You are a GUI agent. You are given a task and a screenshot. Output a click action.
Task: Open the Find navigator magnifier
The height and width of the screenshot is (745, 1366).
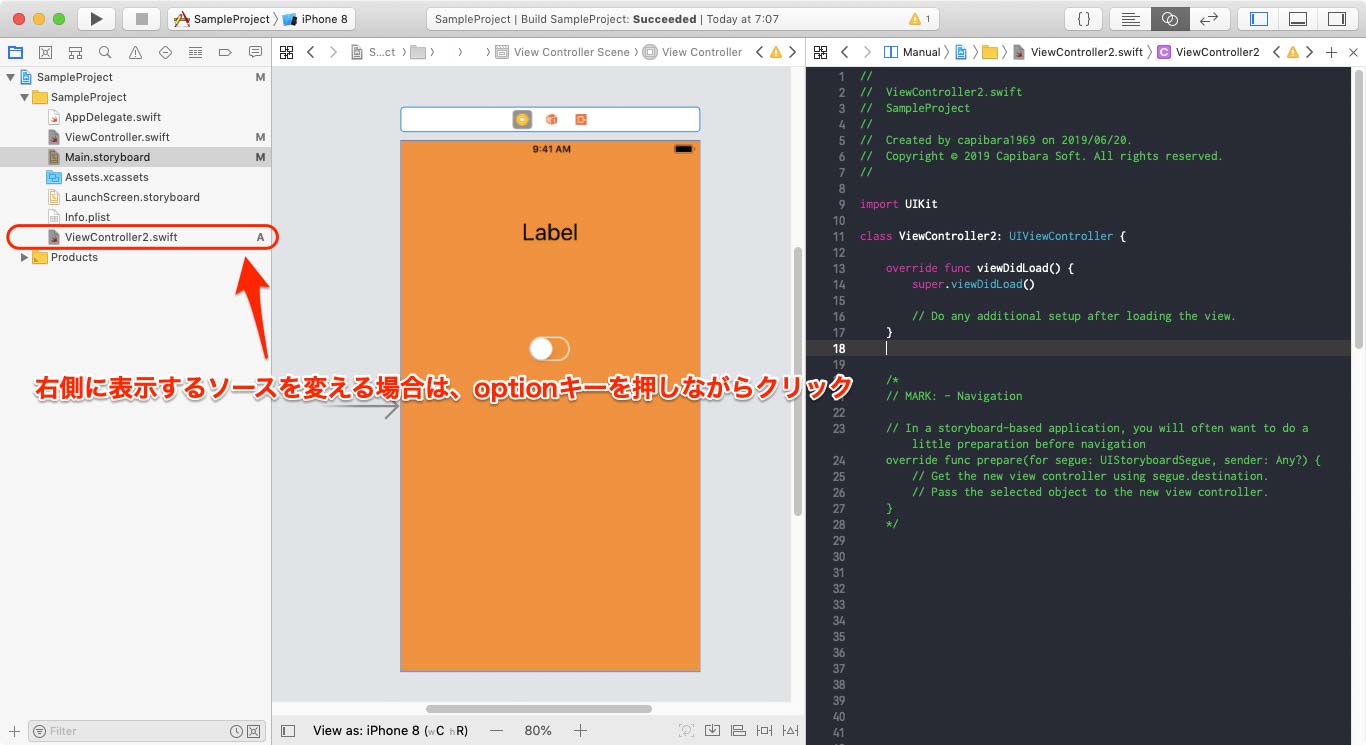[105, 52]
